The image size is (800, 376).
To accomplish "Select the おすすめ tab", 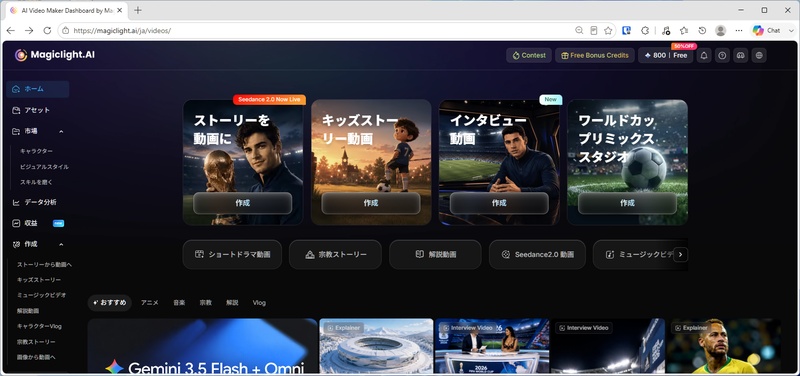I will click(109, 303).
